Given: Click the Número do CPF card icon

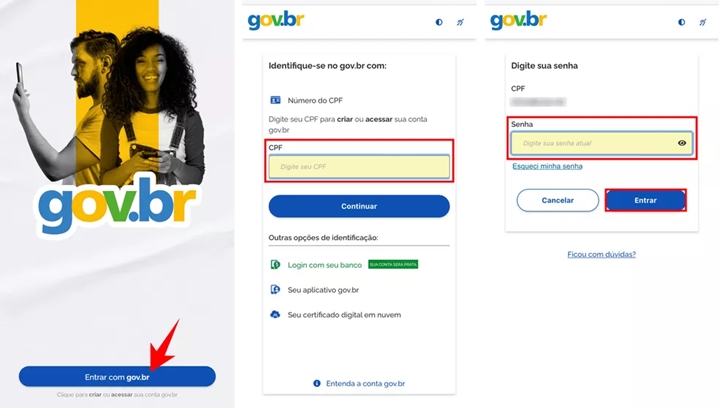Looking at the screenshot, I should (x=275, y=100).
